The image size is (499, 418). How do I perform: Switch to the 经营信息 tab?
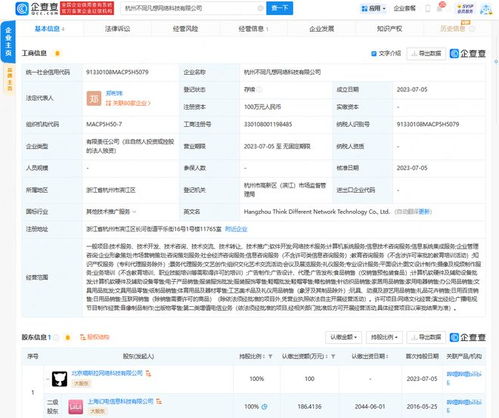click(253, 29)
